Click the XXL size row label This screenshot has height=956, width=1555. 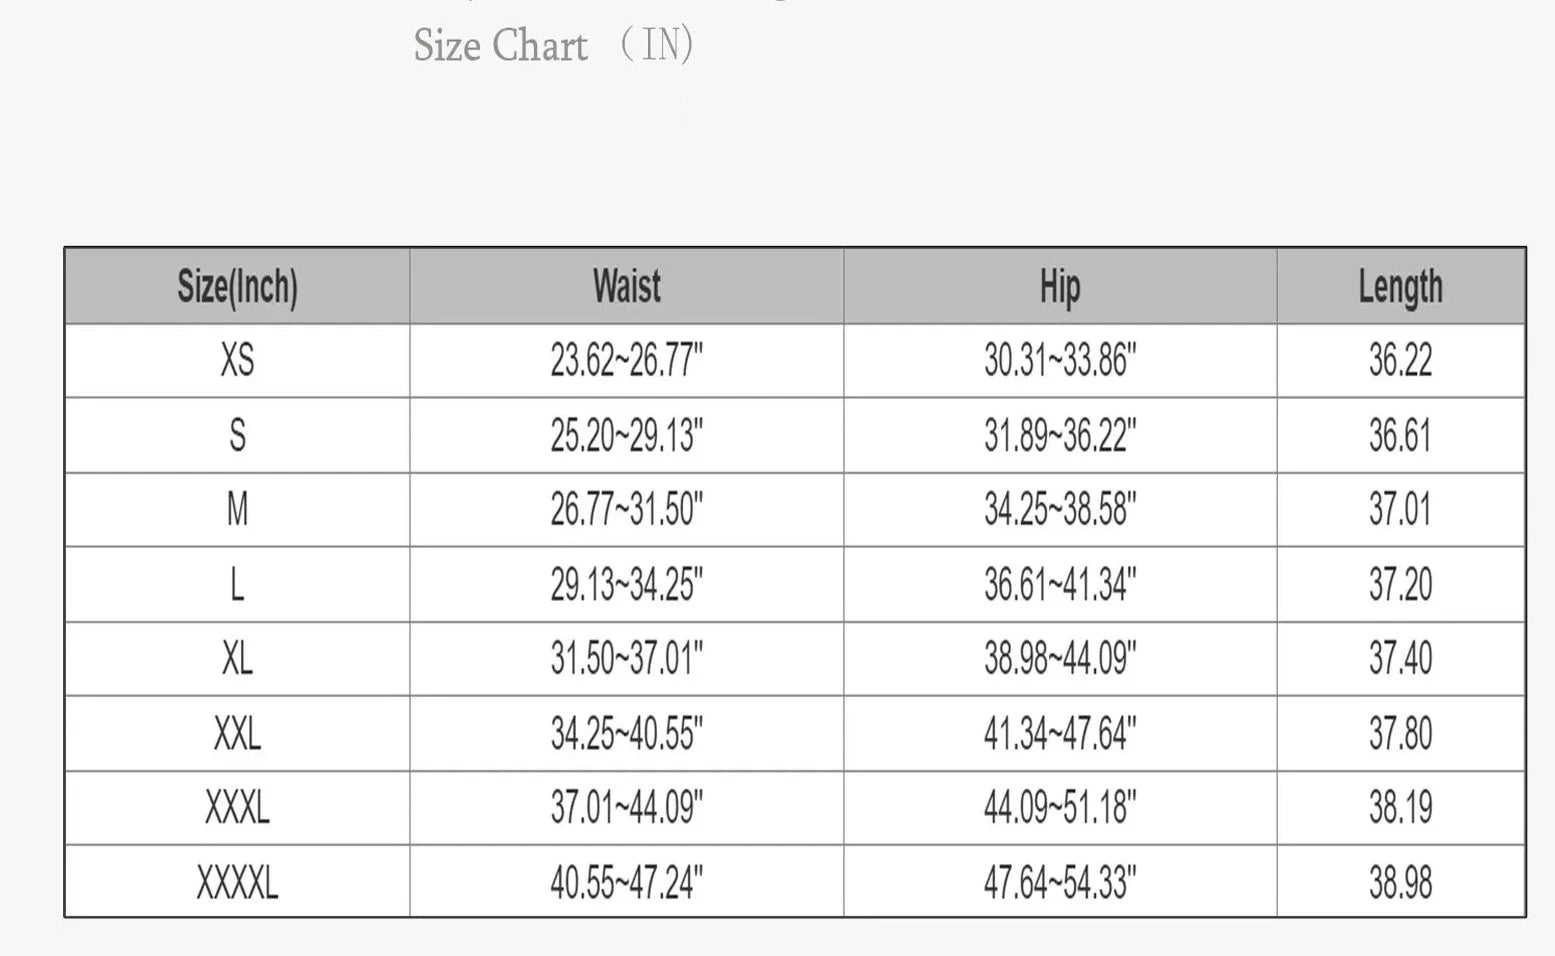coord(237,734)
